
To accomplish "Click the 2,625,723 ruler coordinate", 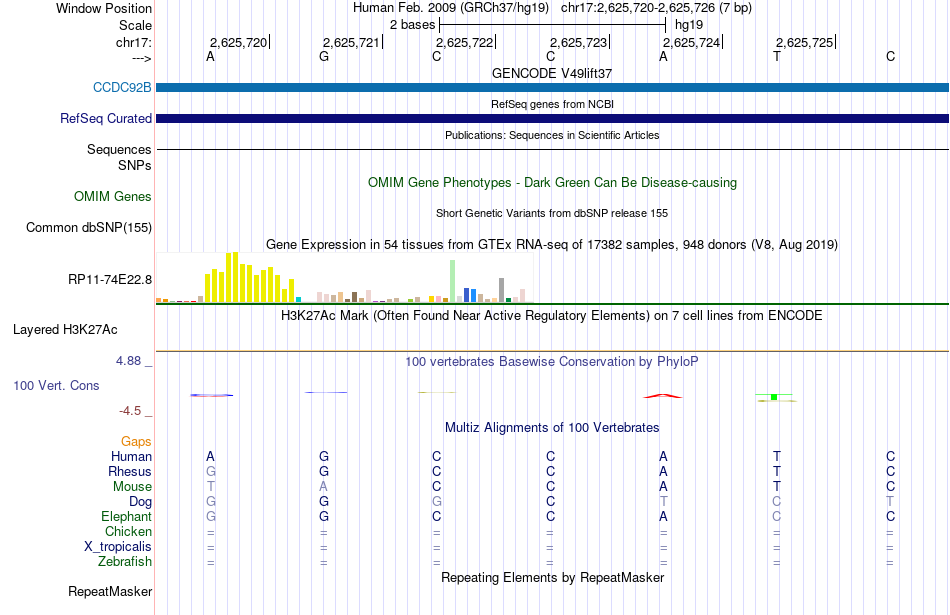I will (578, 42).
